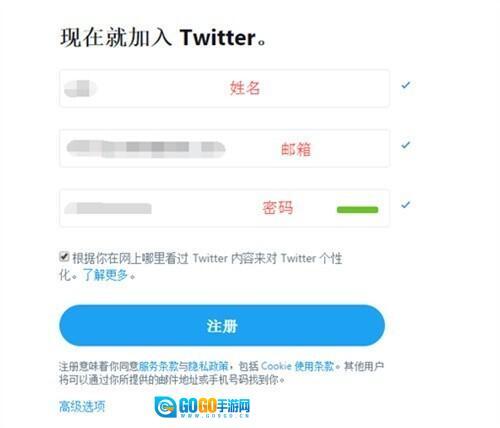Open the 了解更多 learn more link
The height and width of the screenshot is (428, 500).
pos(105,275)
